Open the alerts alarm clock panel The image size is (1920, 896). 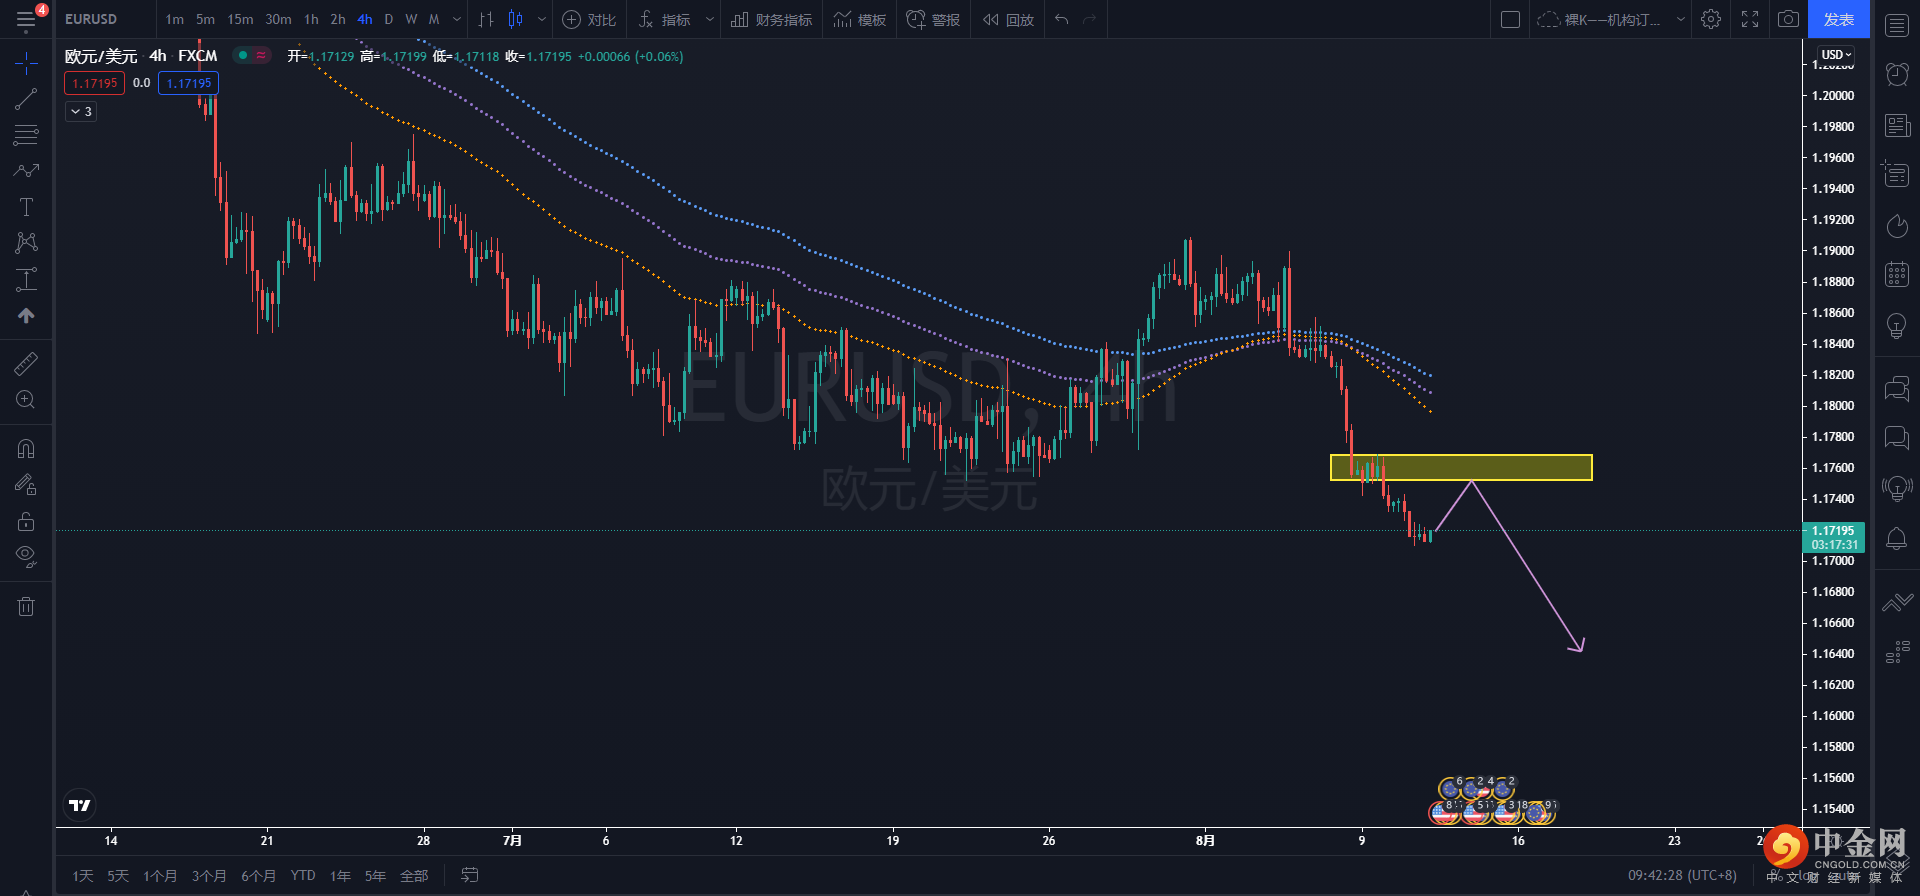coord(1897,74)
